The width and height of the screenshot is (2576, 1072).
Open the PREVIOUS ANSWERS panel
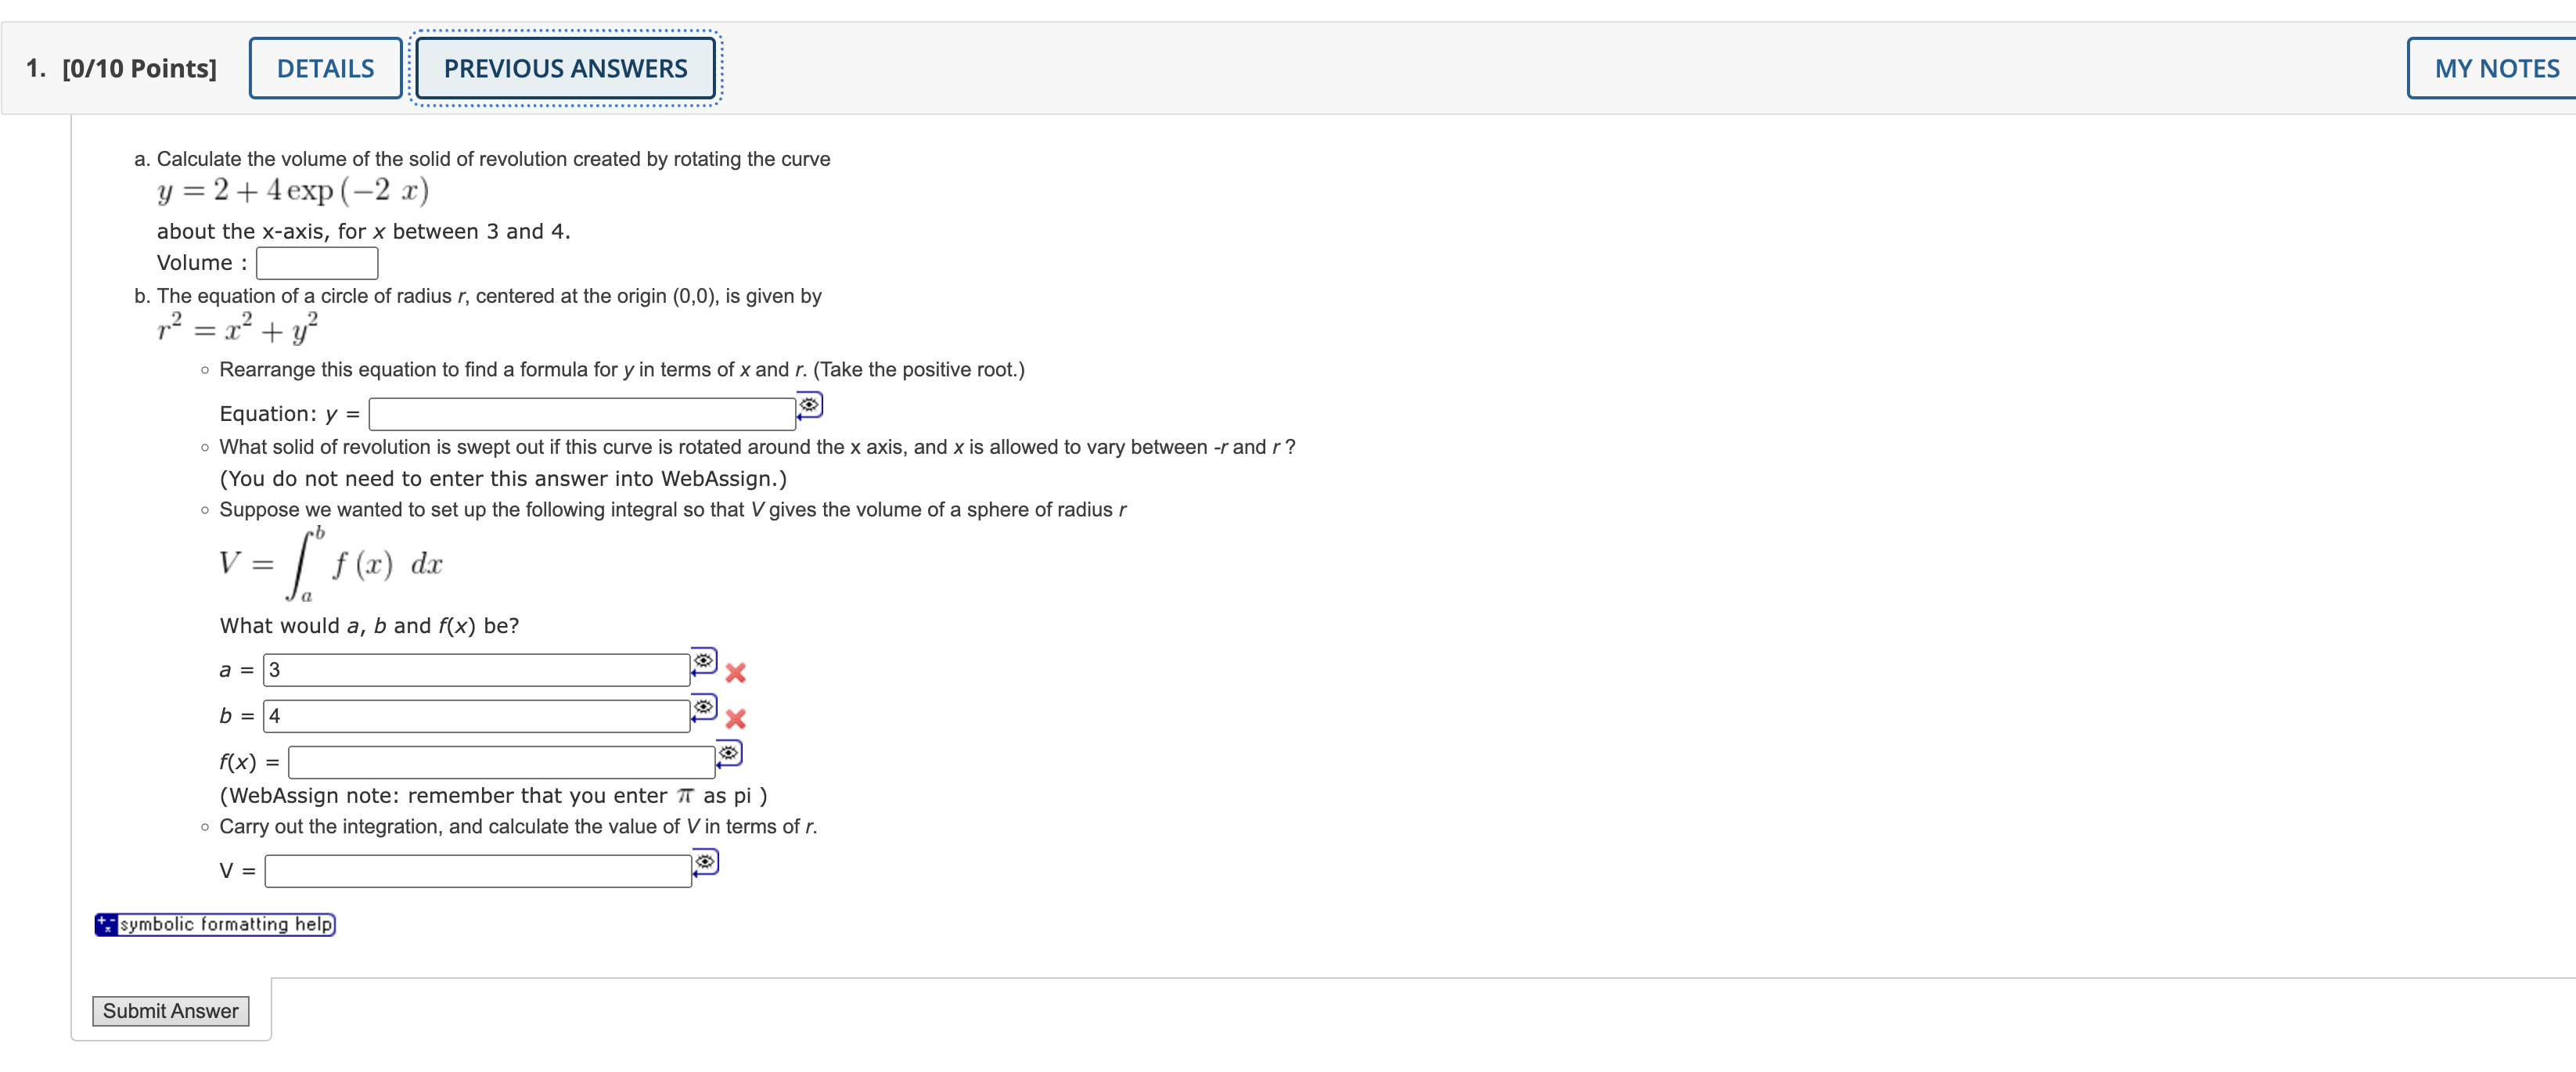(566, 67)
